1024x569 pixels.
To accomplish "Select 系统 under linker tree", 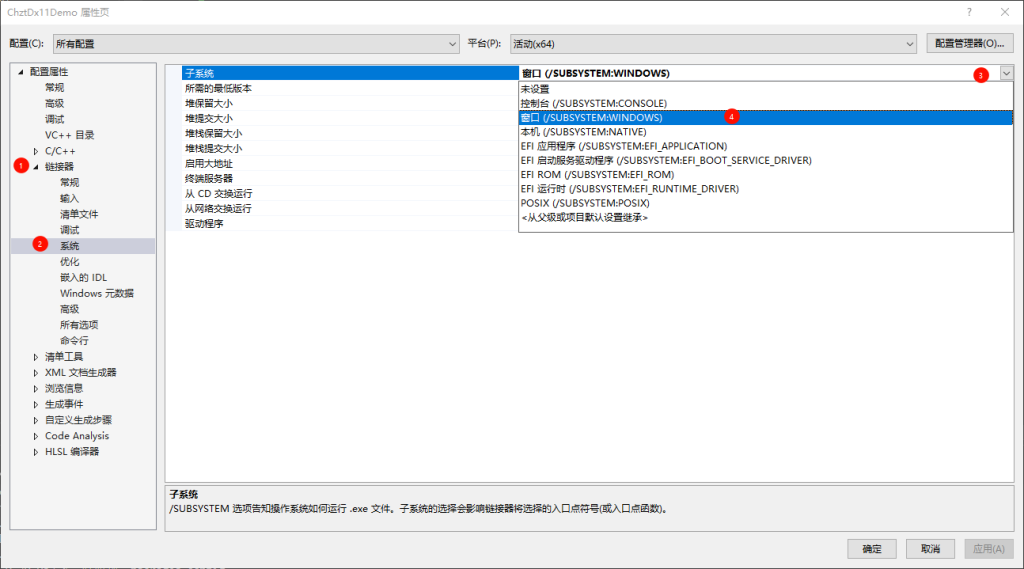I will (x=69, y=246).
